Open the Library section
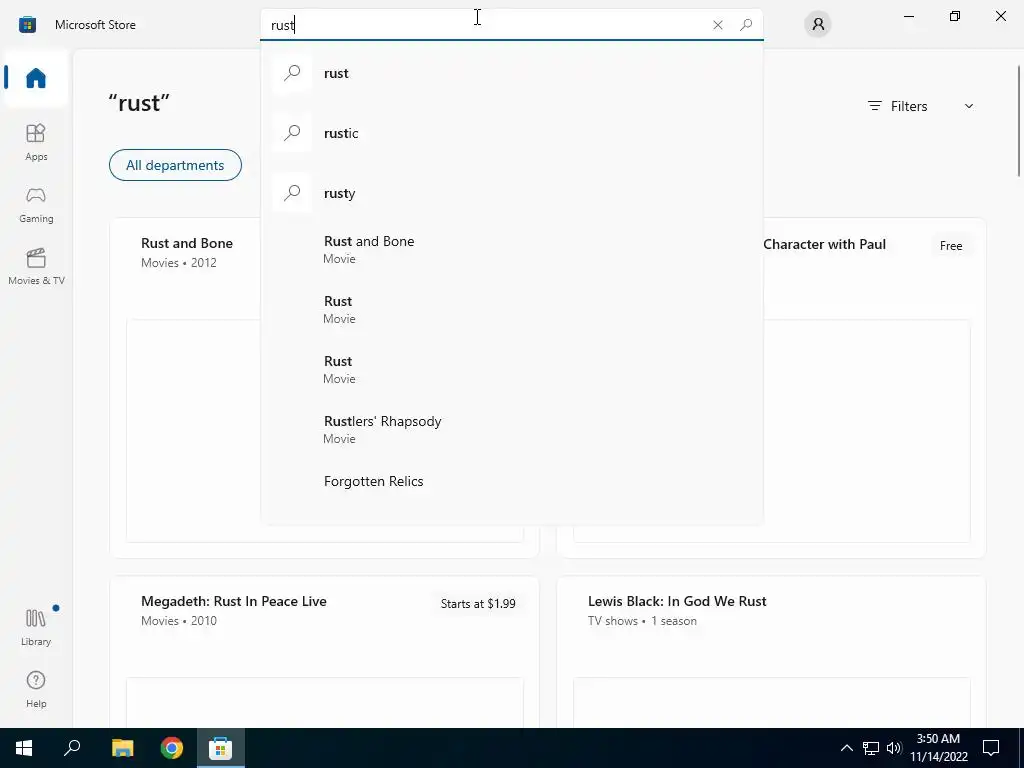 (x=36, y=627)
